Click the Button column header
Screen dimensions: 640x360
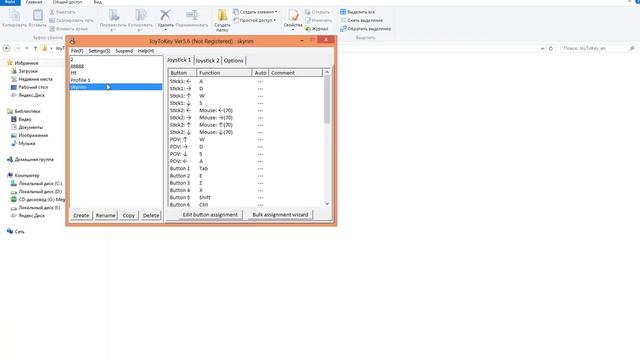point(182,73)
